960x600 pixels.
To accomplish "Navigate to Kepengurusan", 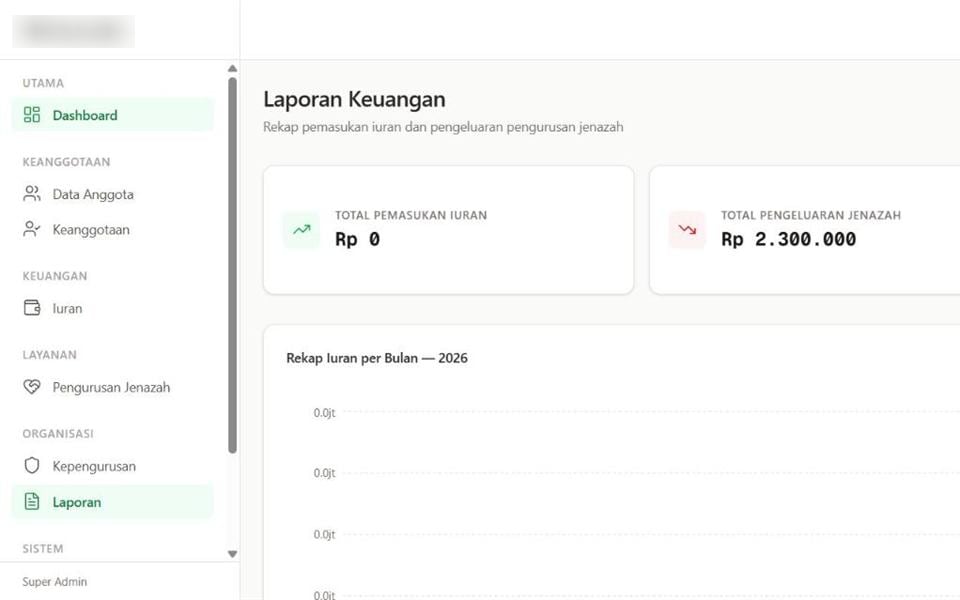I will pyautogui.click(x=113, y=466).
